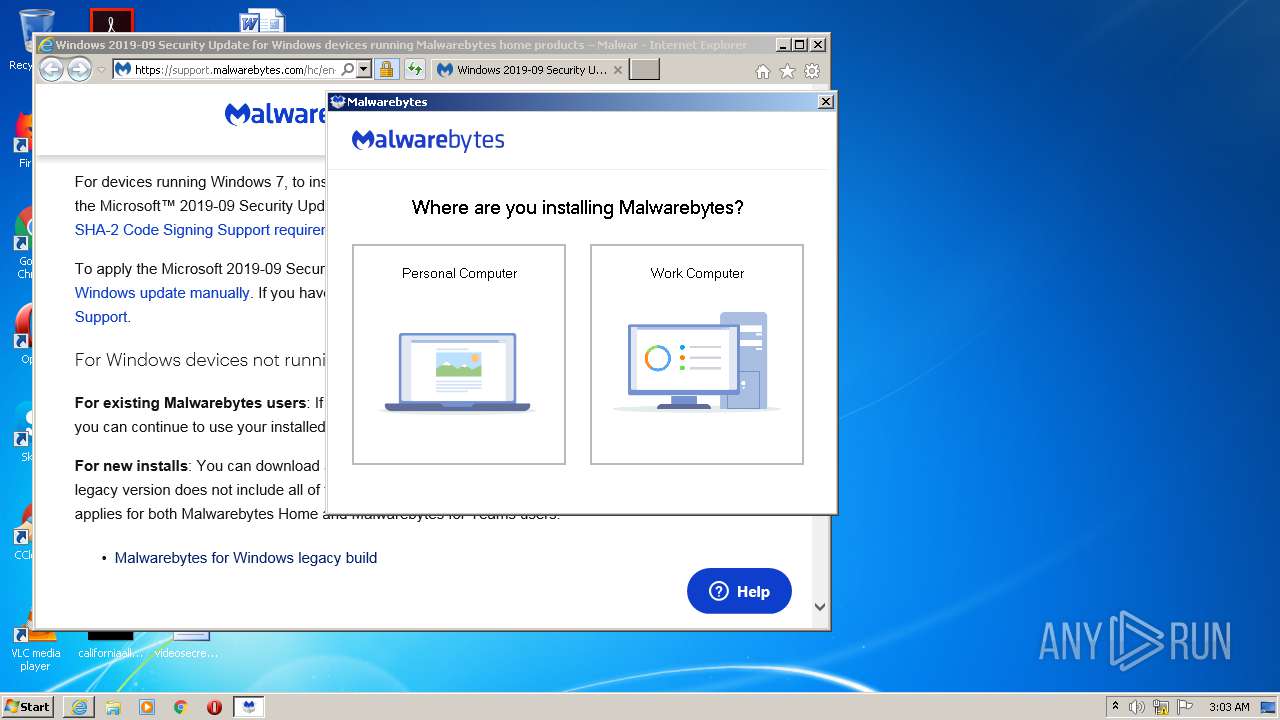
Task: Click the Malwarebytes installer title bar icon
Action: pyautogui.click(x=338, y=102)
